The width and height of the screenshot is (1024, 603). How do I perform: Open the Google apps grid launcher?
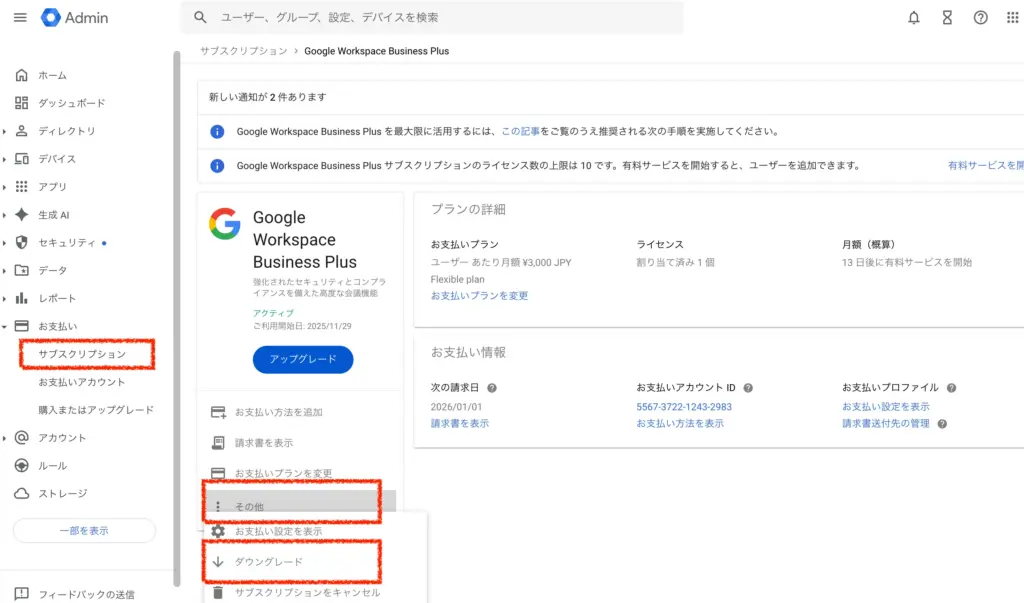[x=1011, y=17]
